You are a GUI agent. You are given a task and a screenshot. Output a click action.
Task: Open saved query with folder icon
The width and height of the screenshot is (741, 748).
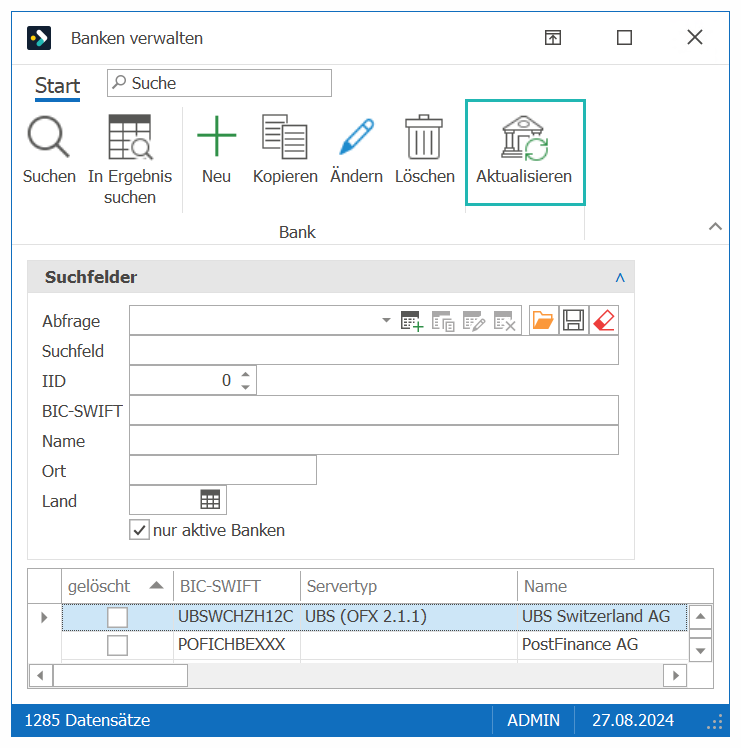pyautogui.click(x=543, y=320)
